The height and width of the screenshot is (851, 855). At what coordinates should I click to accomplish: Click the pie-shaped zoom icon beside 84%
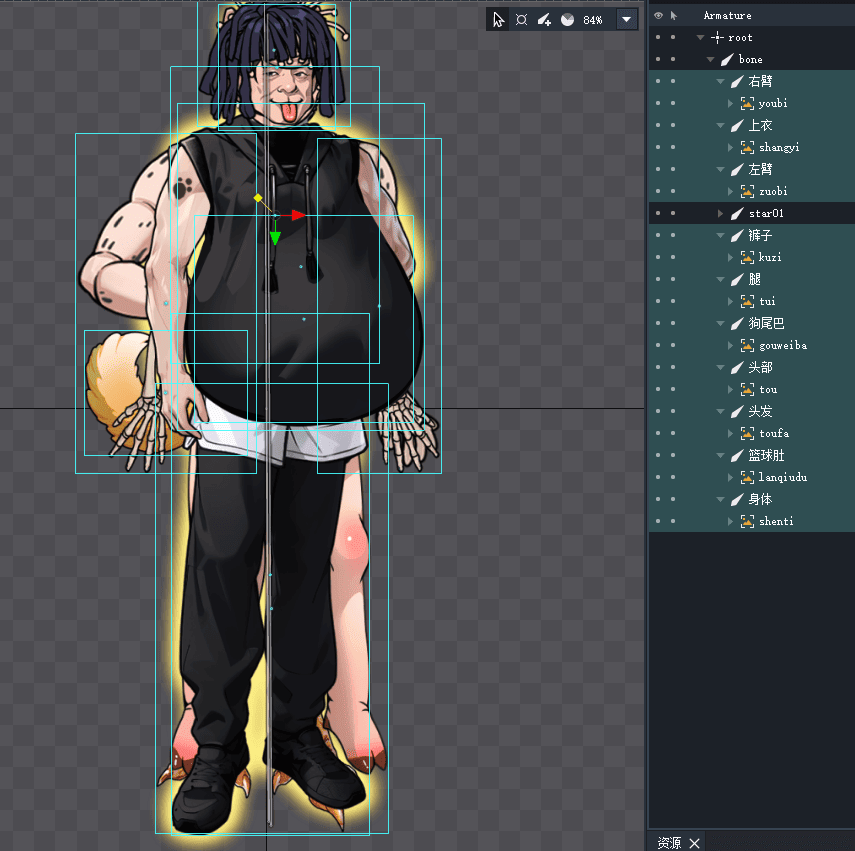tap(567, 20)
